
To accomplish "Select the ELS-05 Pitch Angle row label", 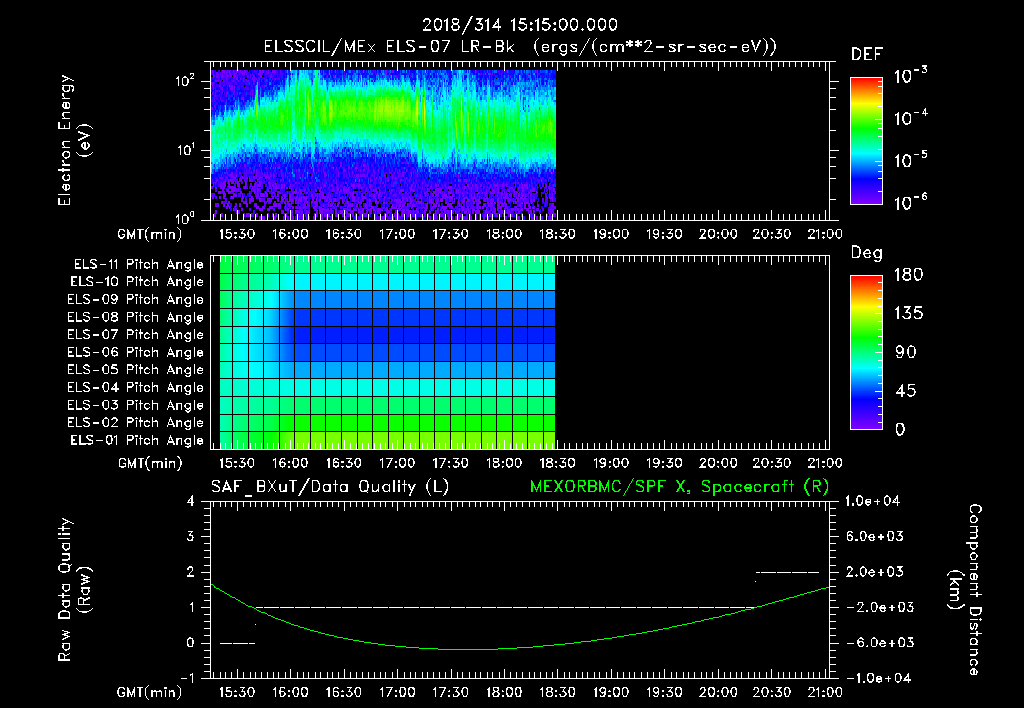I will point(135,370).
